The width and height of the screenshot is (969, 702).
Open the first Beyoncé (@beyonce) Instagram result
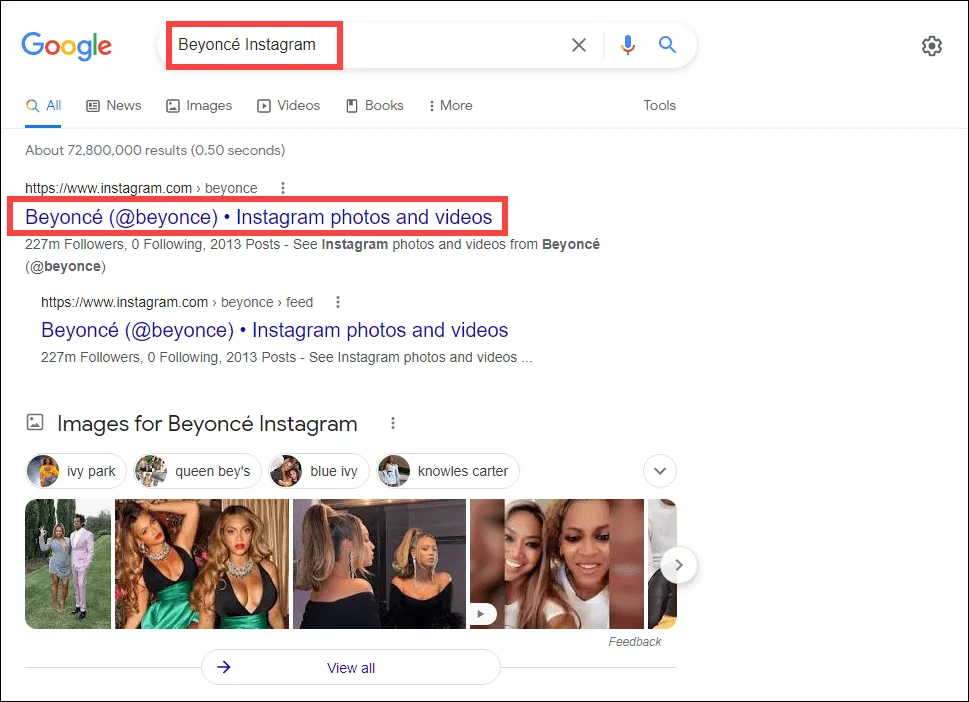258,217
